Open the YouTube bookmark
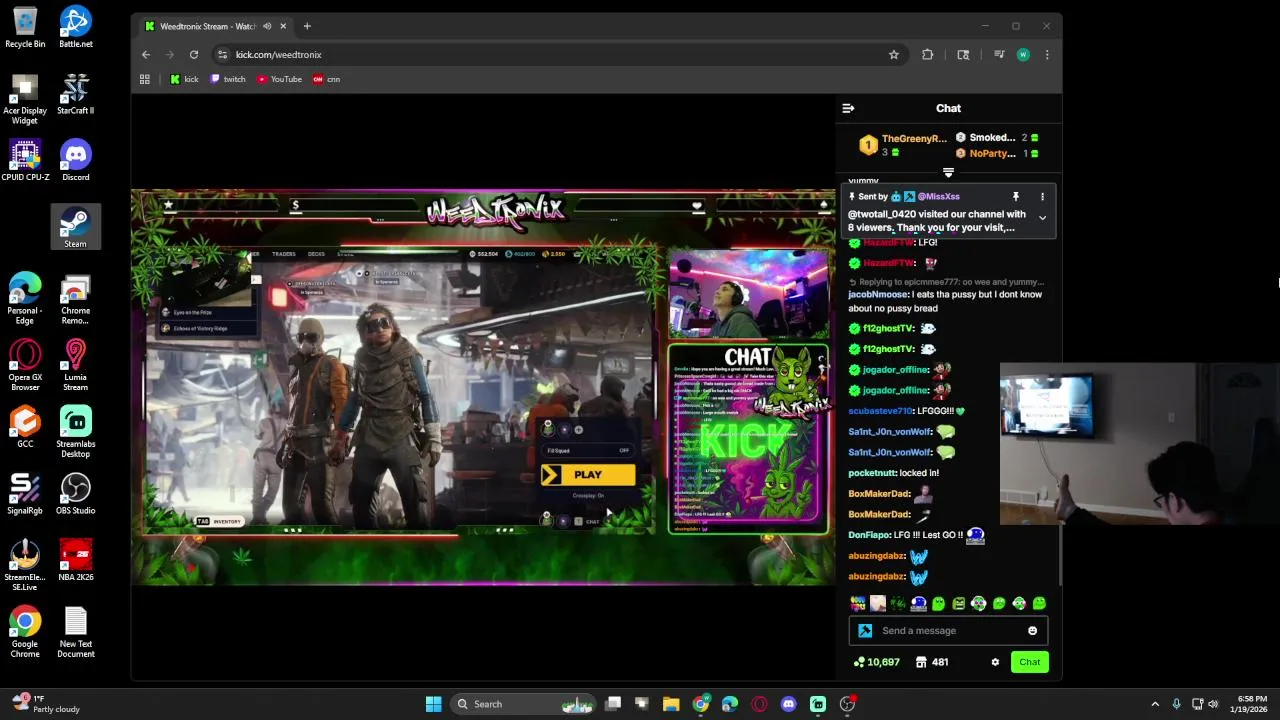 pos(279,79)
